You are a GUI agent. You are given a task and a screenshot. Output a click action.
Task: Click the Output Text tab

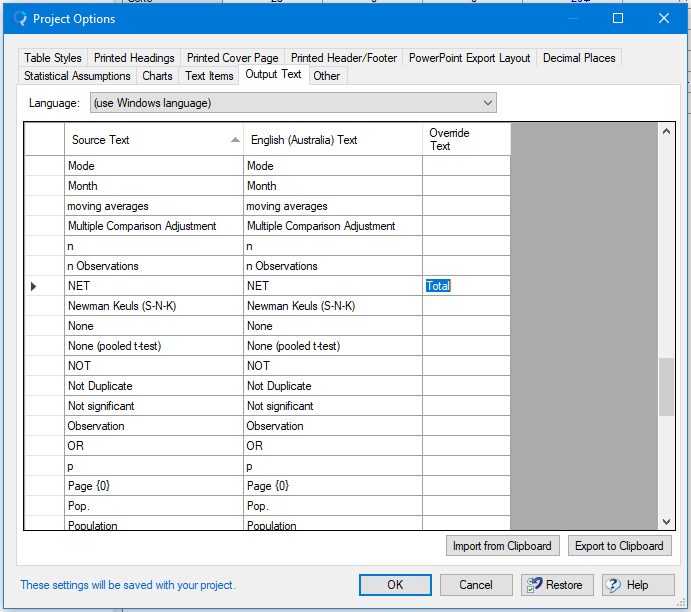[273, 74]
